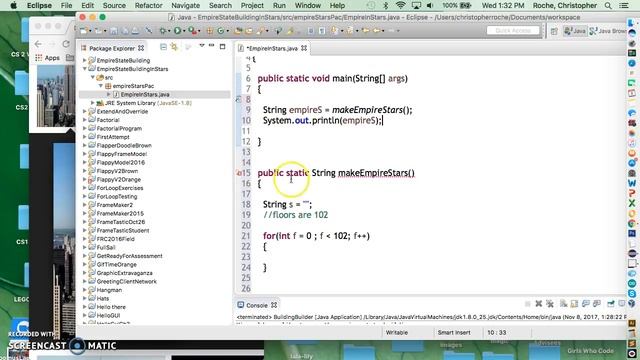Open the Package Explorer View Menu triangle
This screenshot has height=360, width=640.
click(x=202, y=46)
